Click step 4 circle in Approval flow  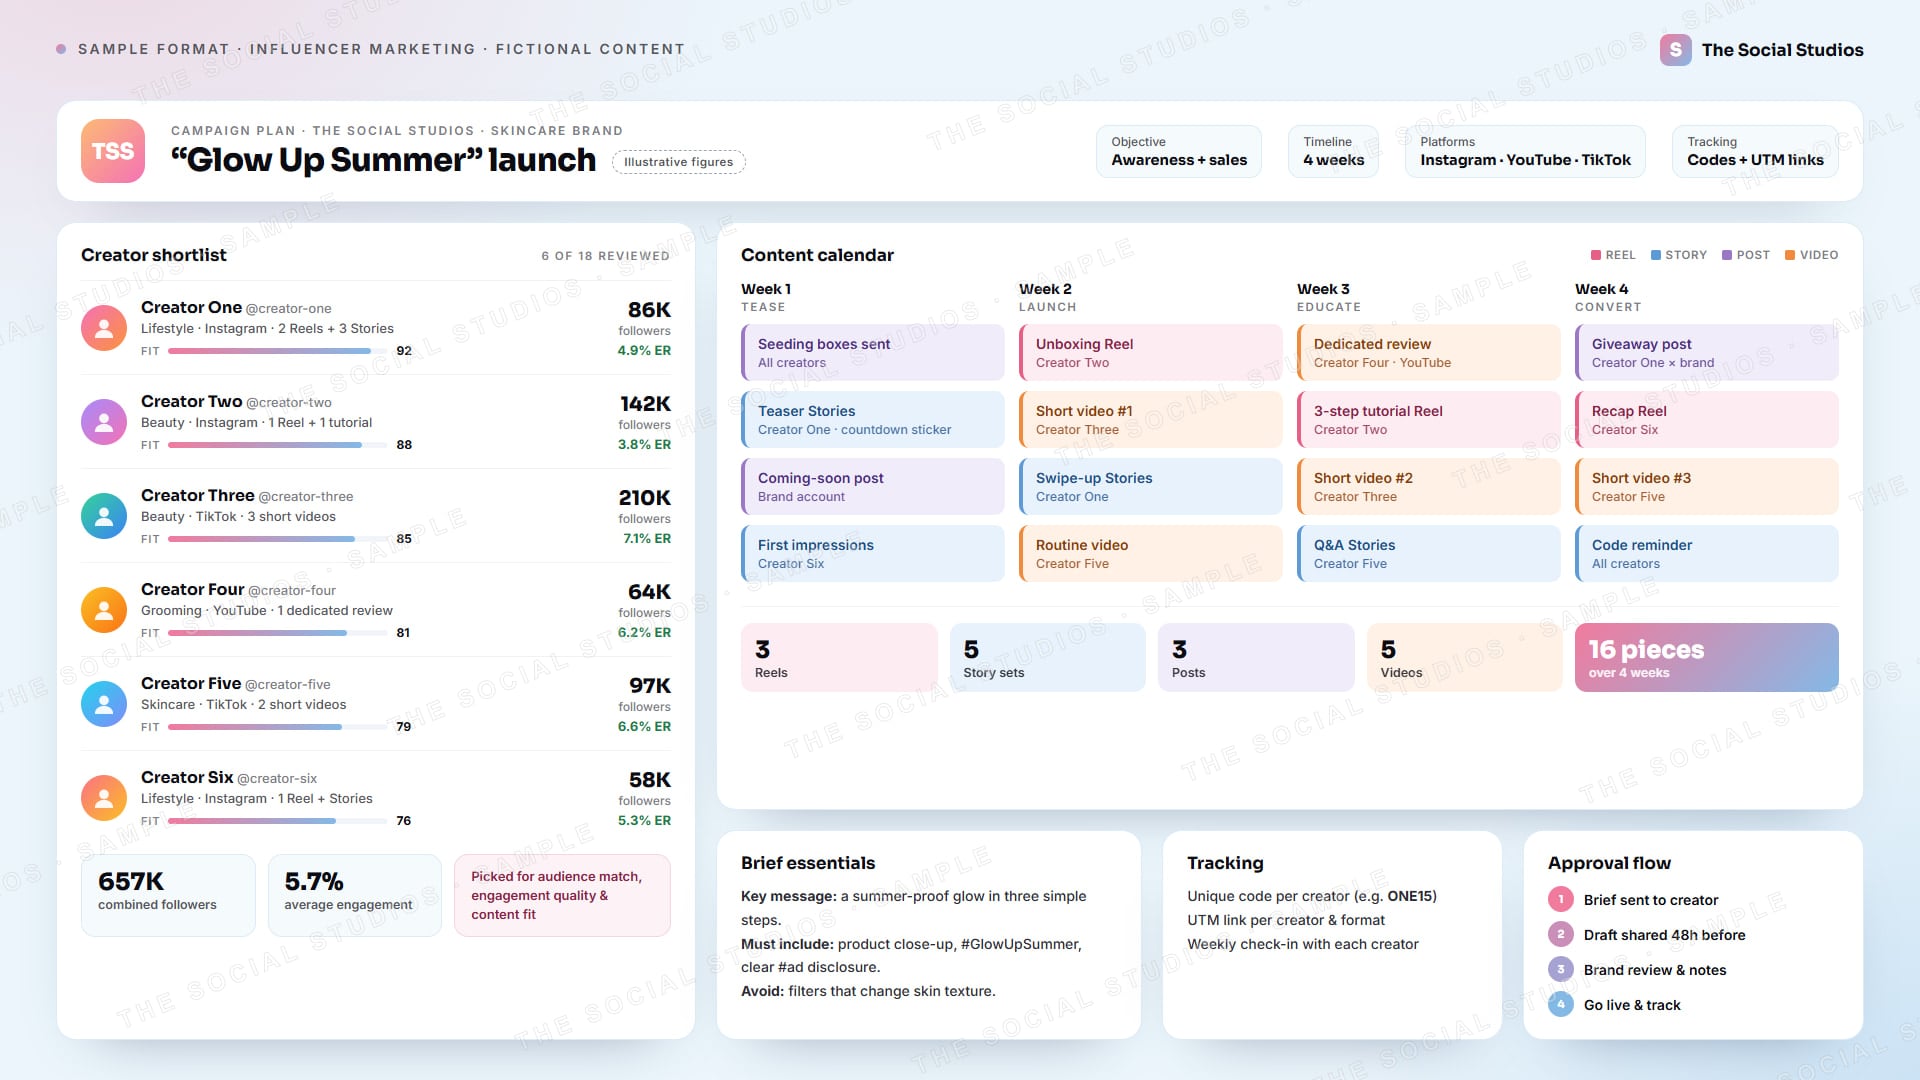(1561, 1005)
